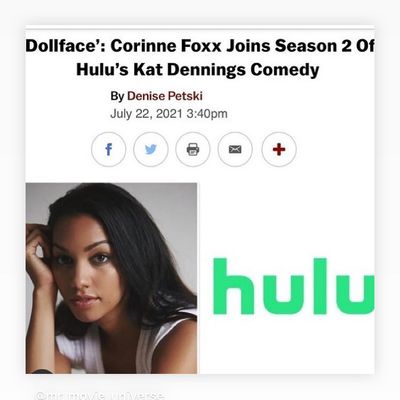Image resolution: width=400 pixels, height=400 pixels.
Task: Click the word Comedy in headline
Action: pyautogui.click(x=285, y=70)
